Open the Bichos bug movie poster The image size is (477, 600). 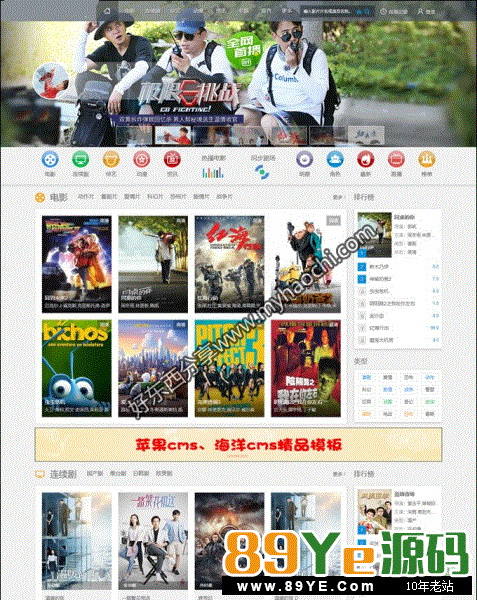point(77,368)
